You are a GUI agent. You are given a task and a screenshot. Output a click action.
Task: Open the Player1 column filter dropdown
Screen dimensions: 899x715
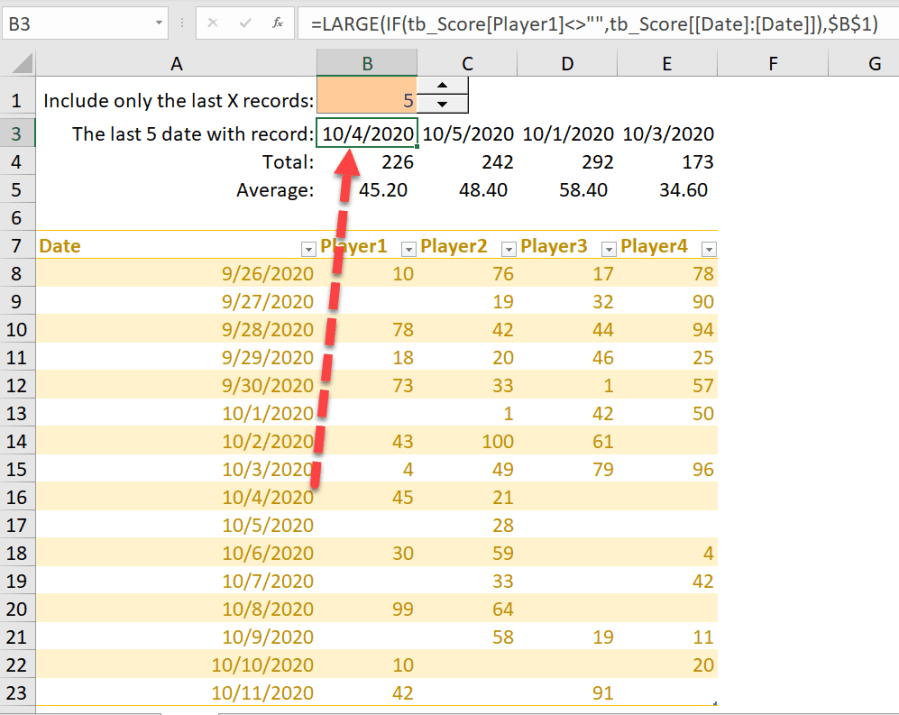(x=408, y=249)
